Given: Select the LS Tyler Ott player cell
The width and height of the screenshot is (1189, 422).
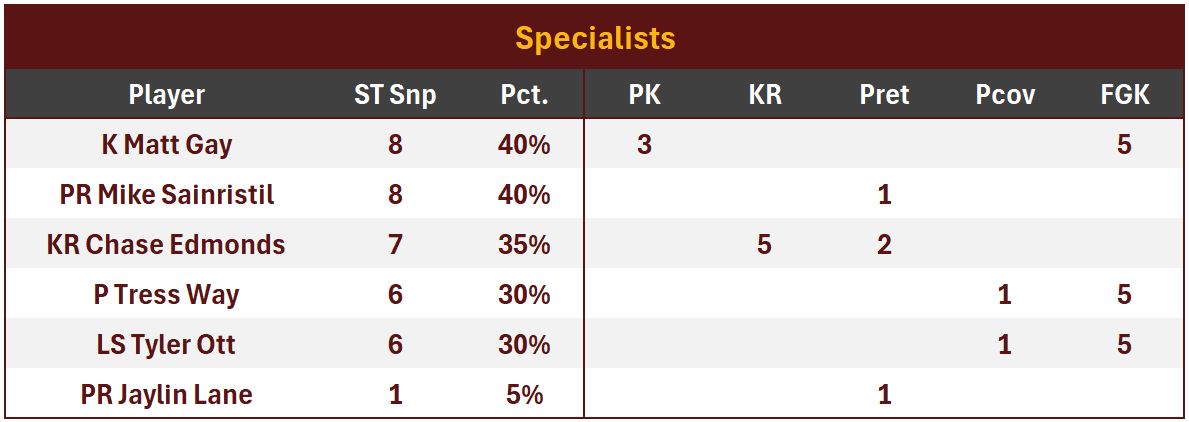Looking at the screenshot, I should 167,345.
